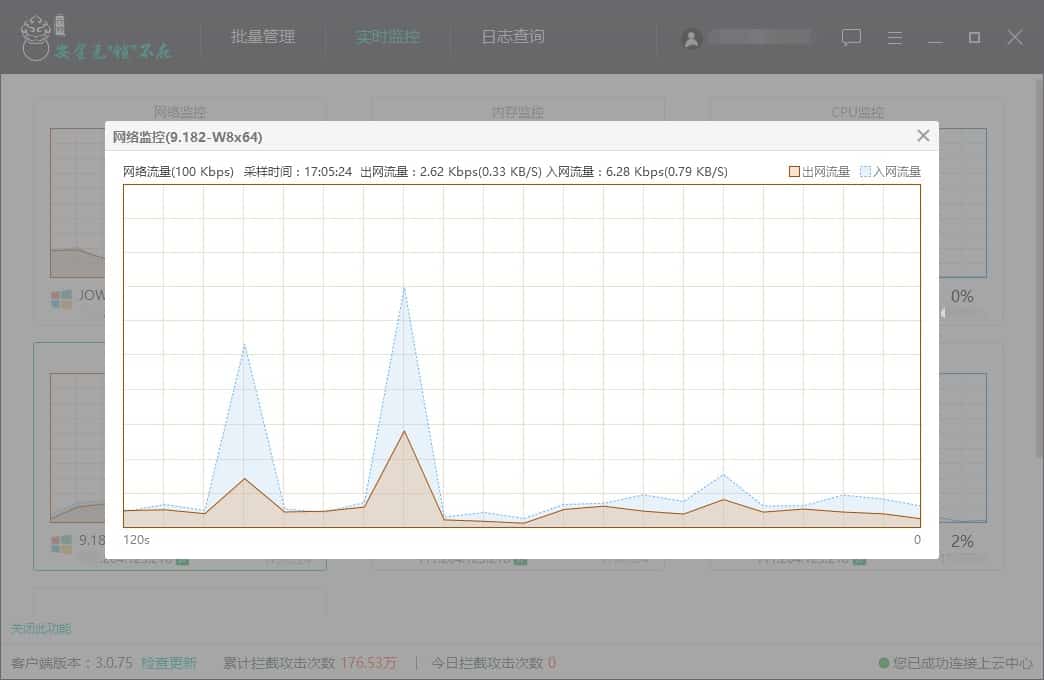
Task: Click the 2% CPU value
Action: [x=962, y=541]
